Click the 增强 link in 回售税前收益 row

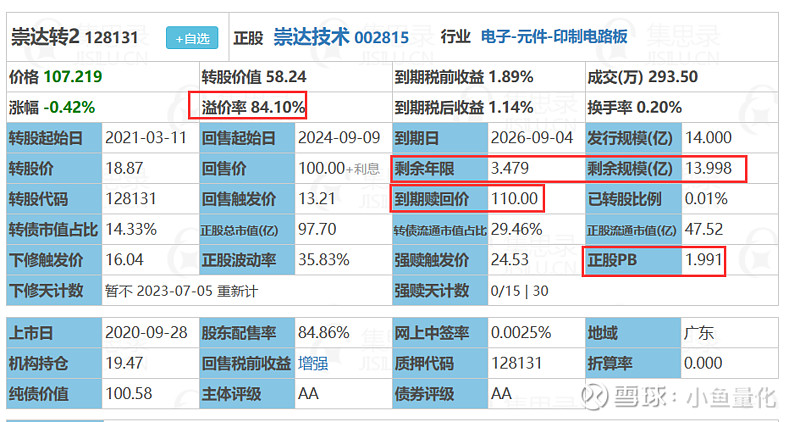[313, 363]
